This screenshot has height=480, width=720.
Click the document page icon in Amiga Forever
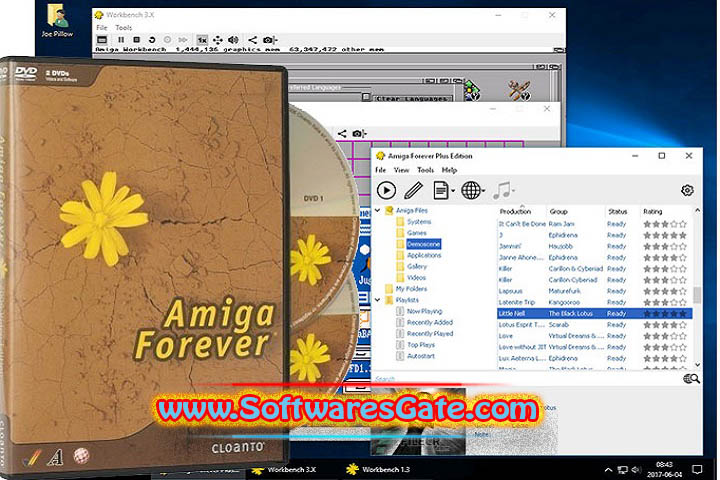point(441,190)
